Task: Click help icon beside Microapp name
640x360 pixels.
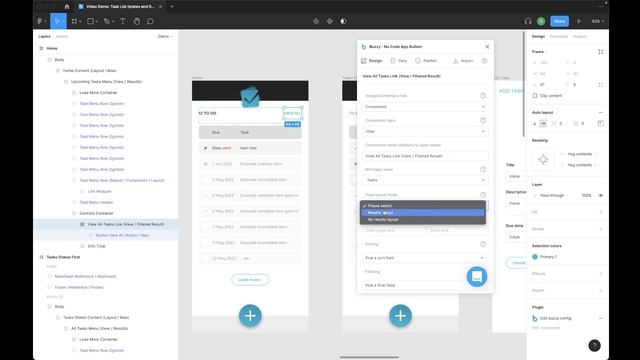Action: pos(483,169)
